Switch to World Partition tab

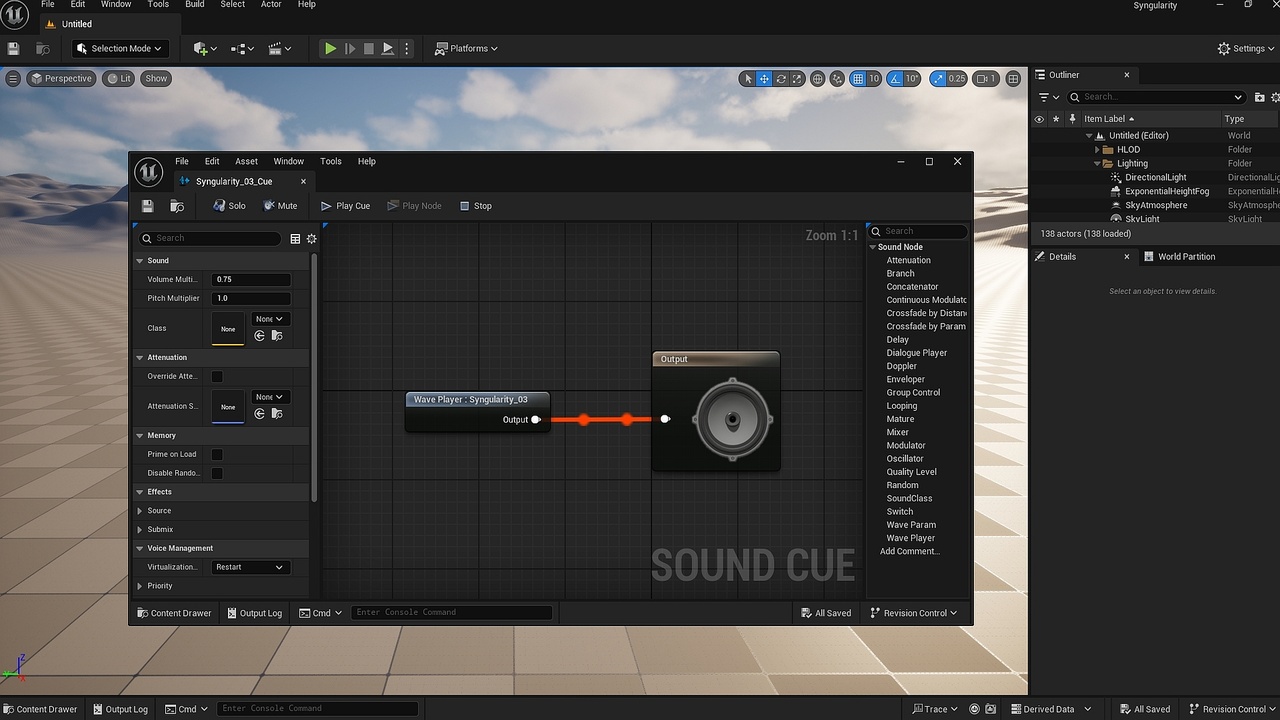point(1185,257)
